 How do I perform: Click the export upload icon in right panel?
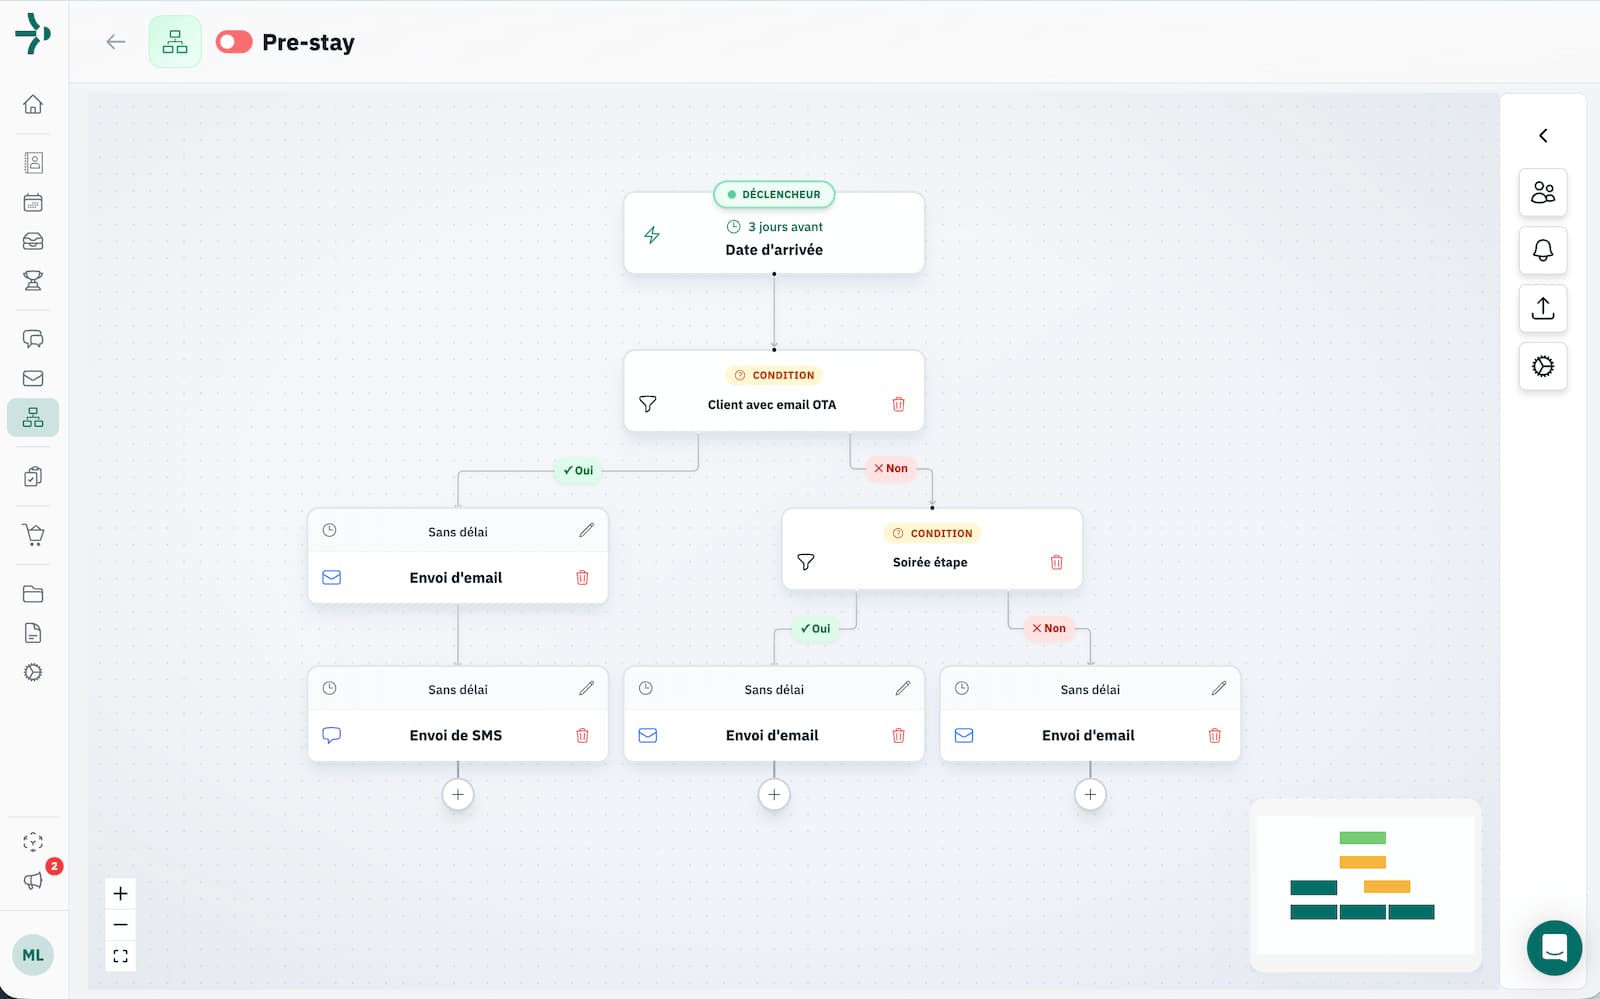click(x=1543, y=308)
